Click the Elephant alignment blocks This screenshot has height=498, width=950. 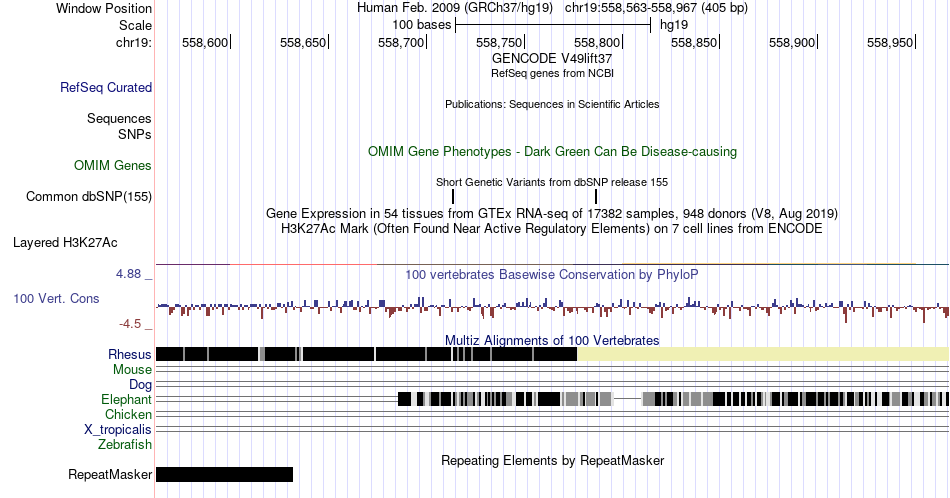[x=673, y=399]
